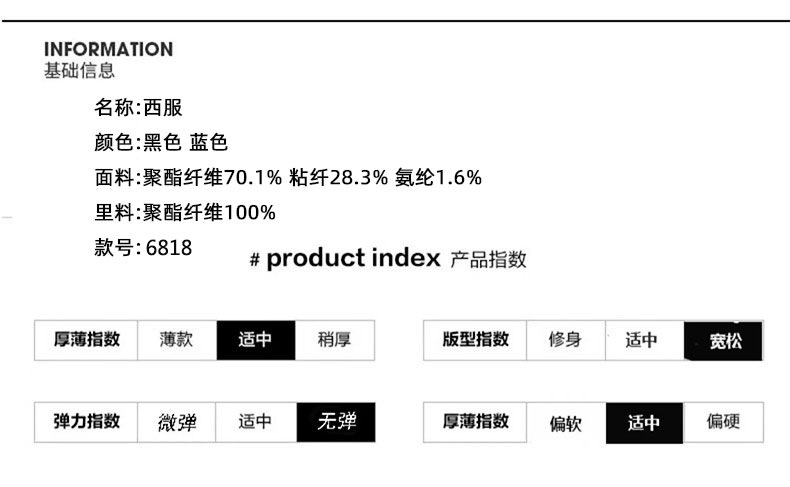Choose the 偏硬 softness option

click(723, 422)
